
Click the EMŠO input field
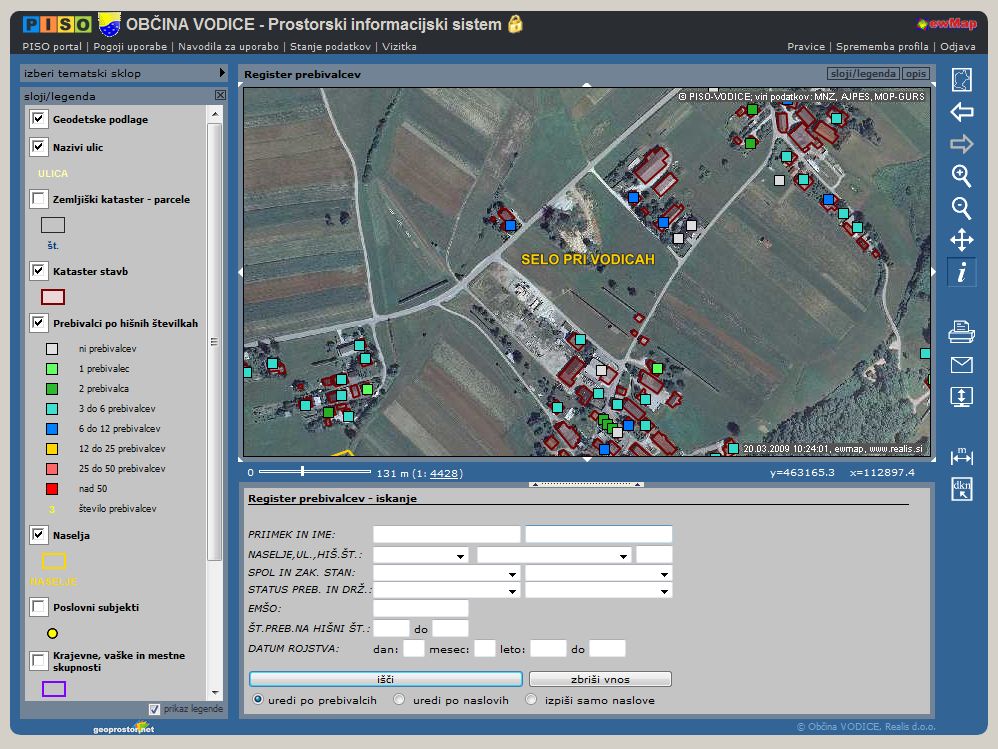coord(420,608)
